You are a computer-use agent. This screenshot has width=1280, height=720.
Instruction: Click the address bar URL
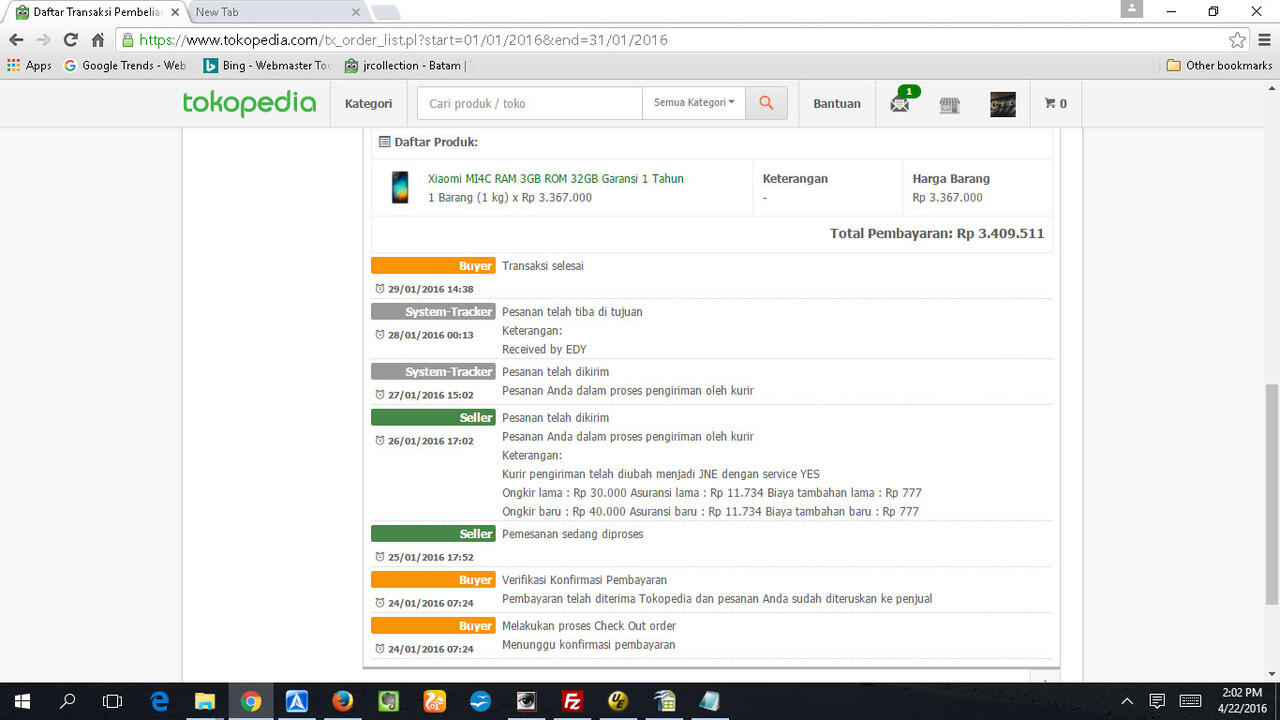tap(404, 40)
